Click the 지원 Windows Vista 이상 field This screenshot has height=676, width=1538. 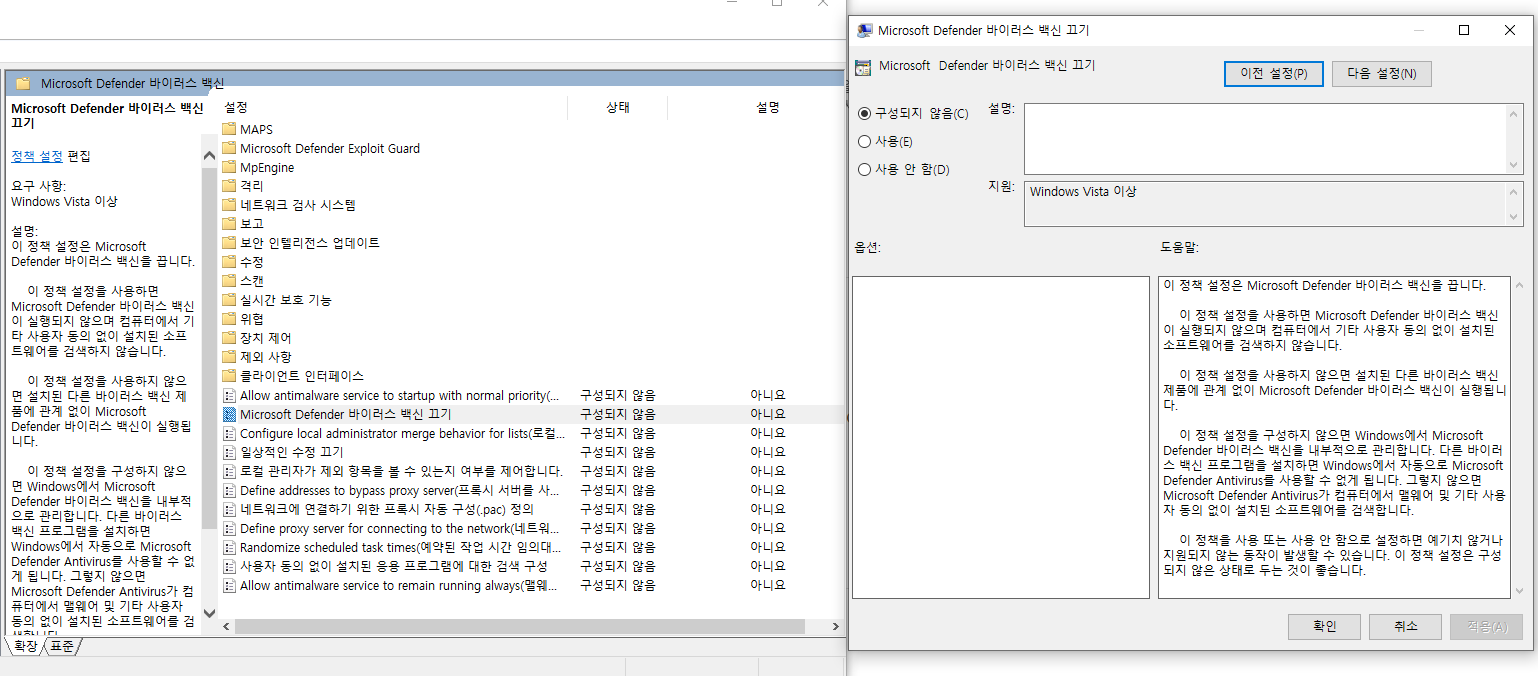[x=1265, y=204]
